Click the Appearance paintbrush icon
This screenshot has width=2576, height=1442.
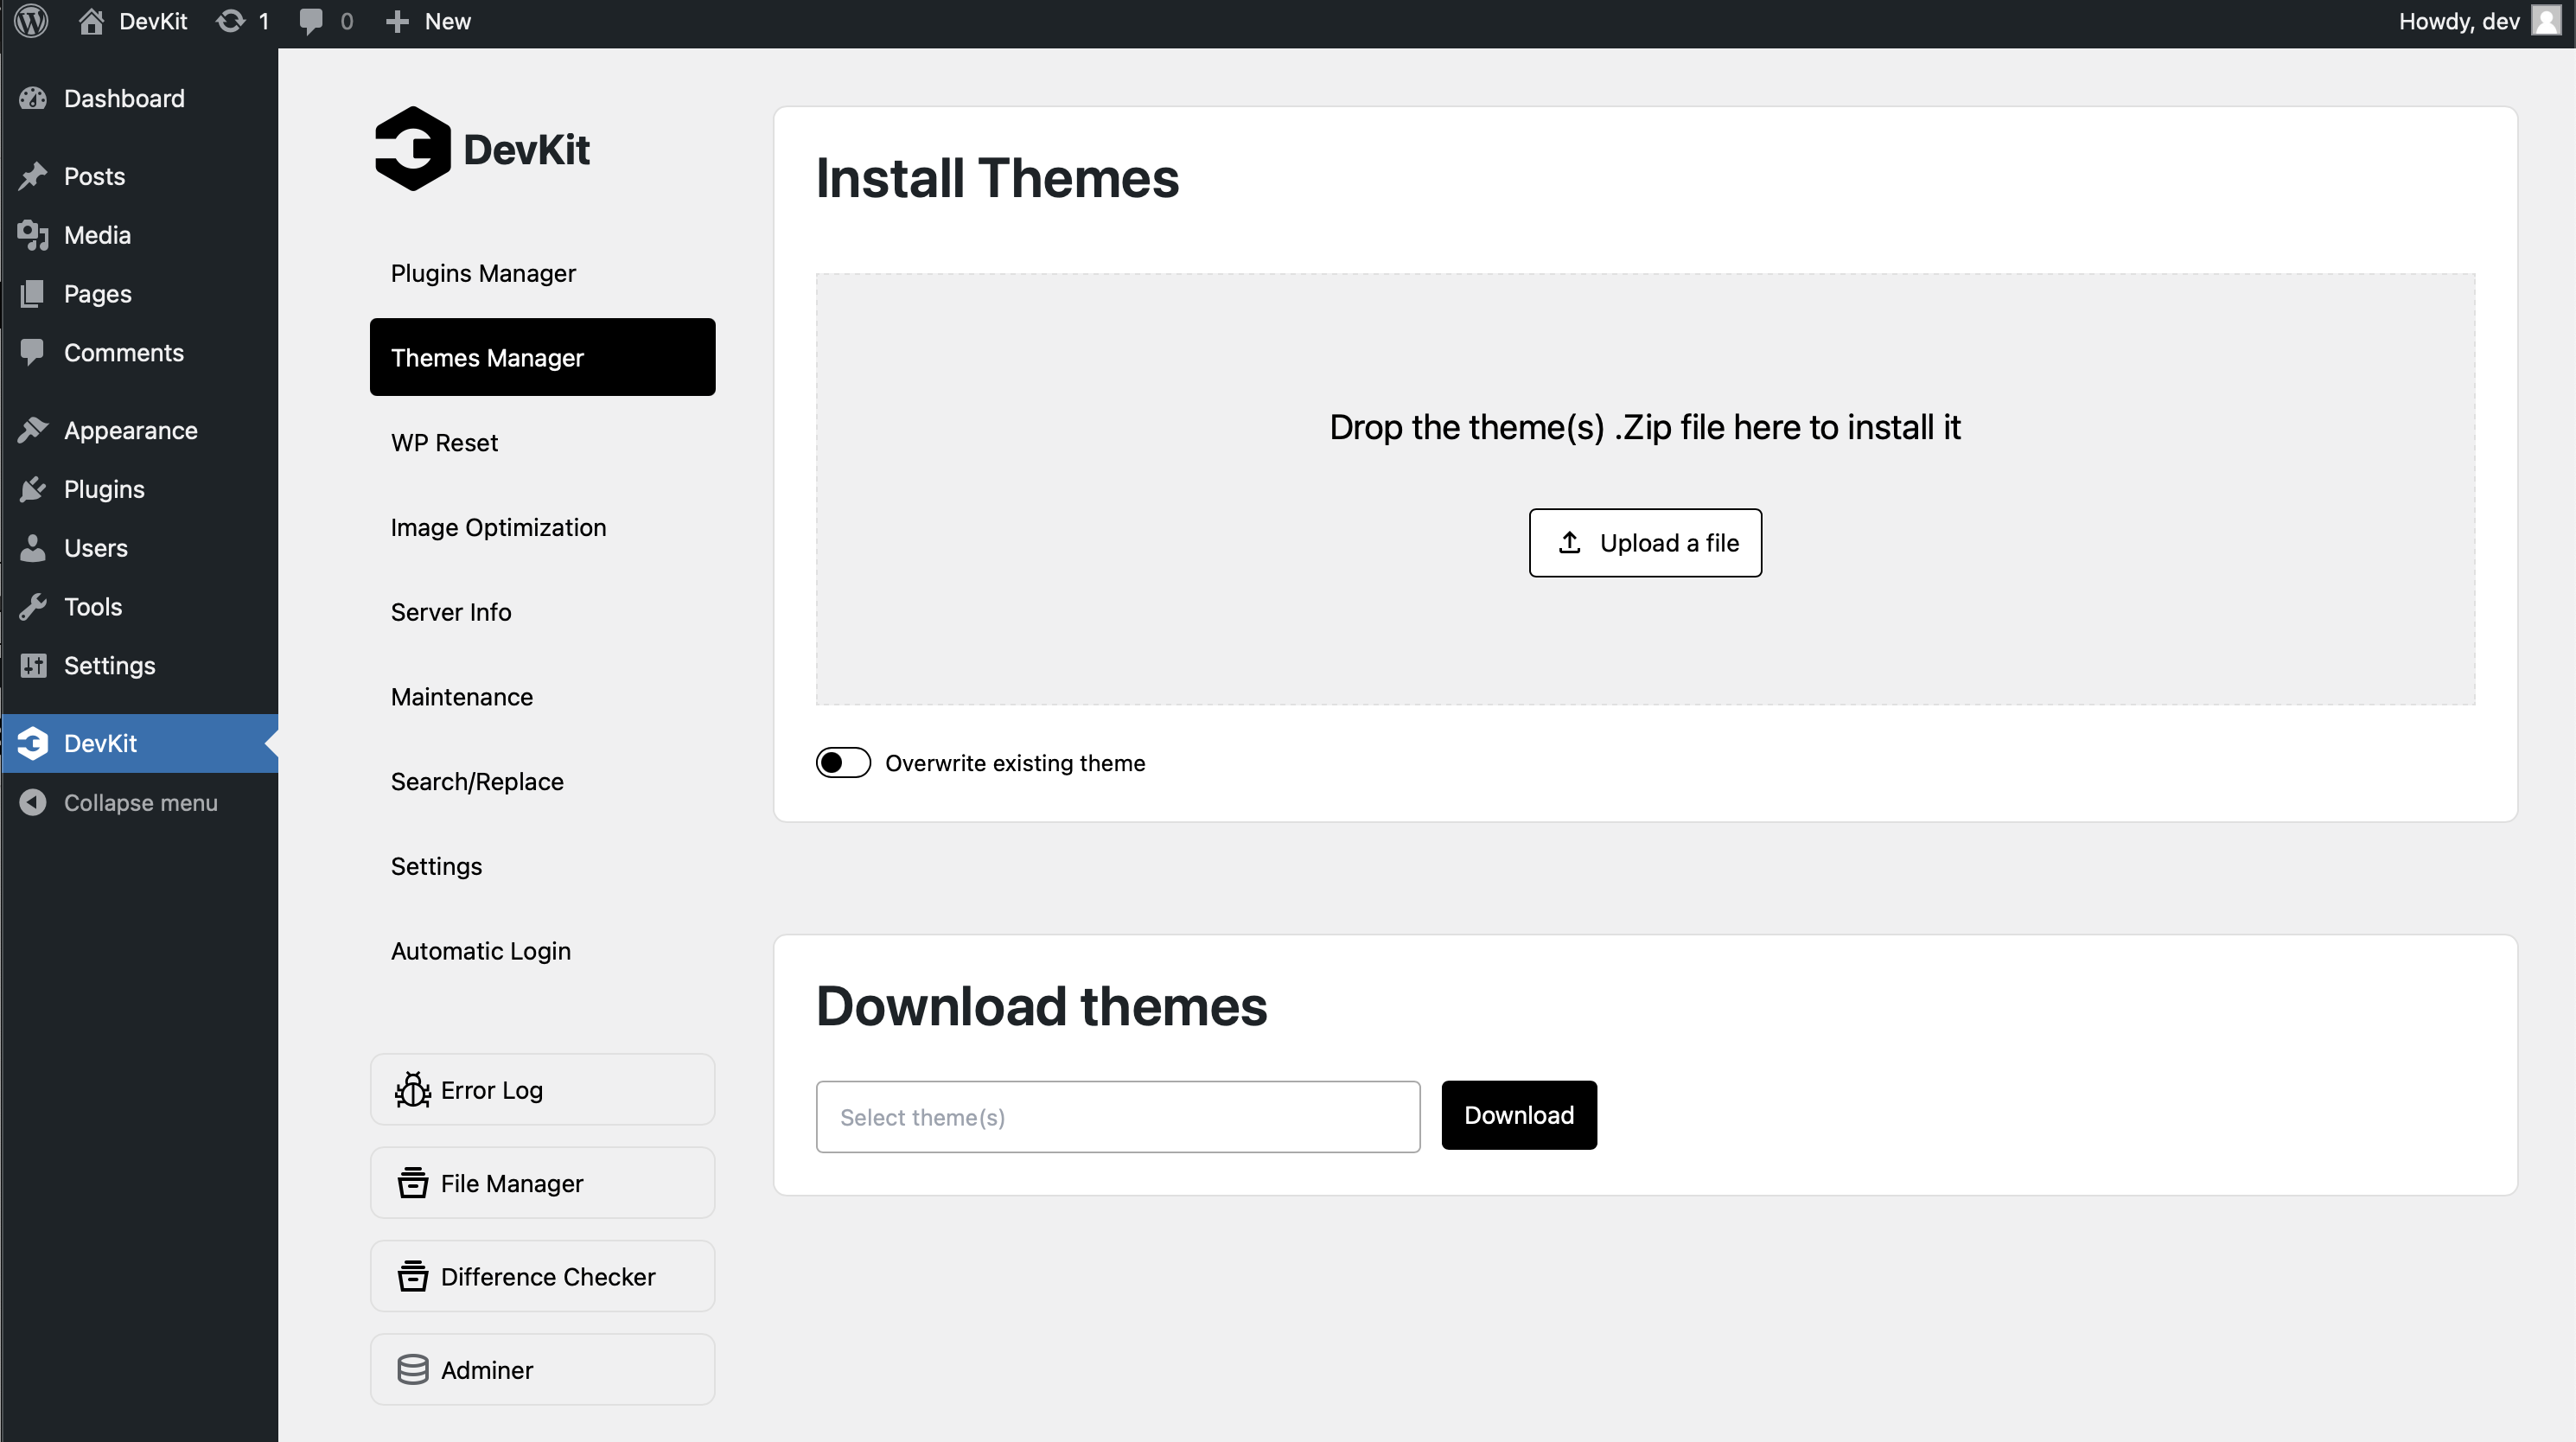point(33,430)
